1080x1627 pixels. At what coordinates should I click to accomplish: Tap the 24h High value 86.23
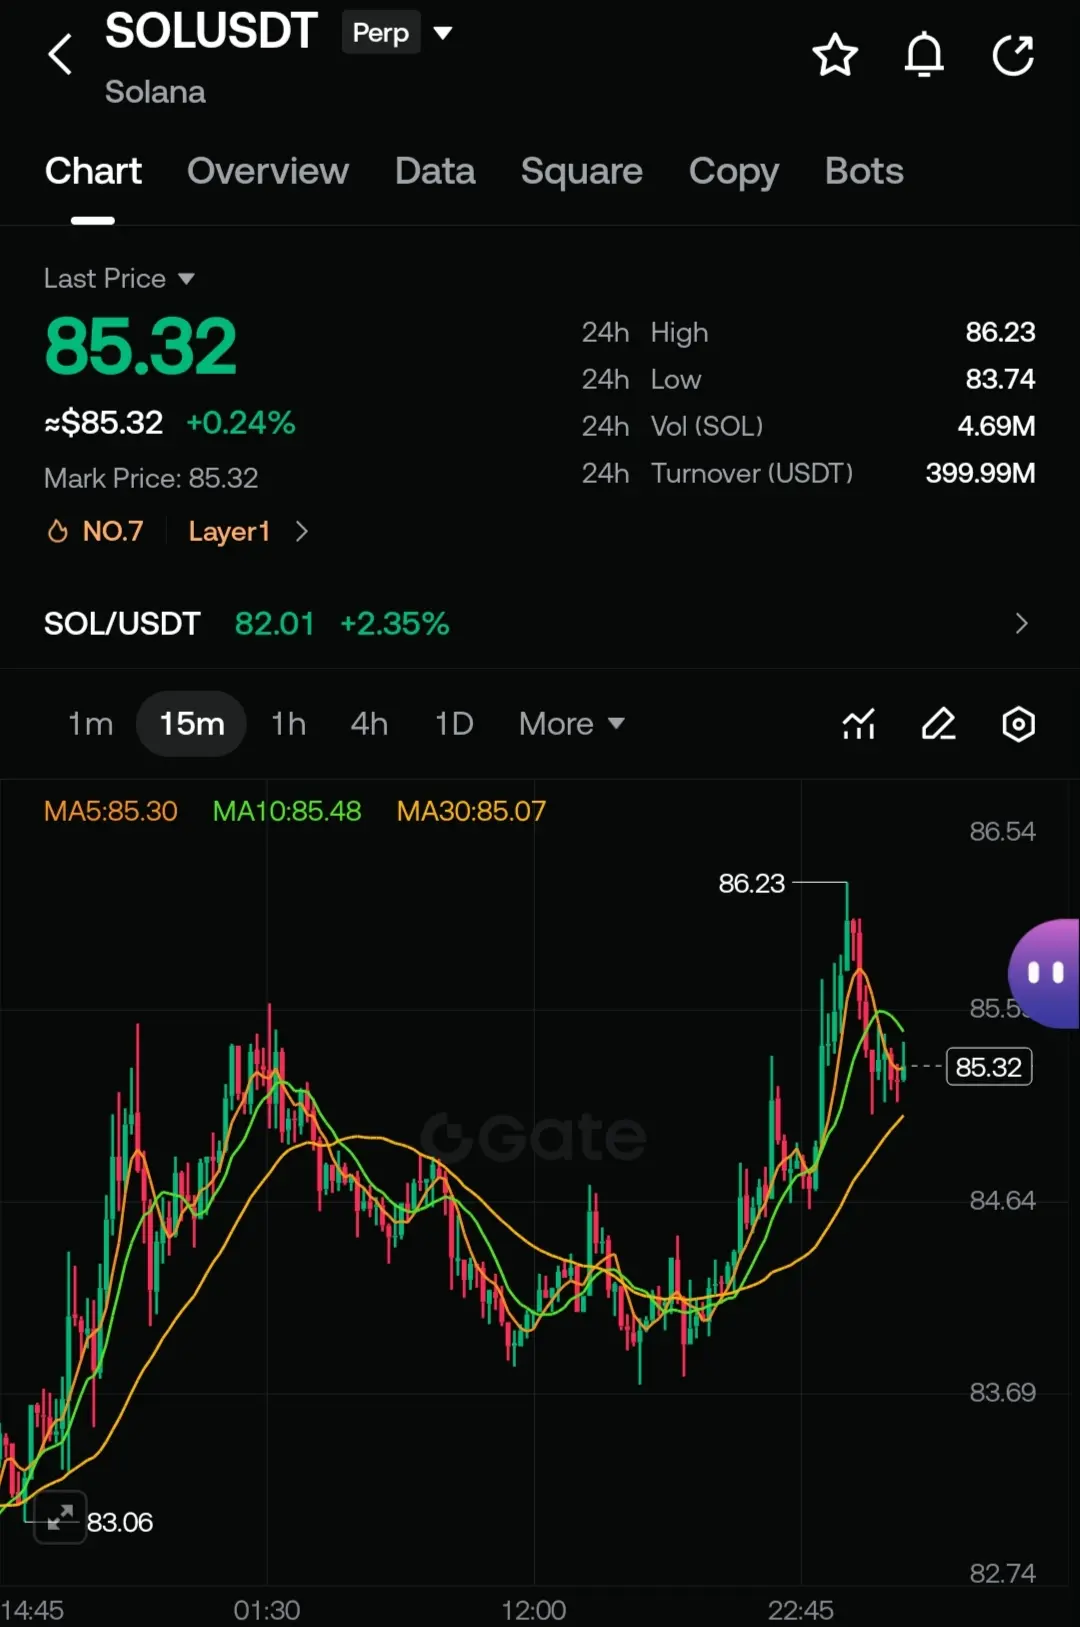[1000, 332]
